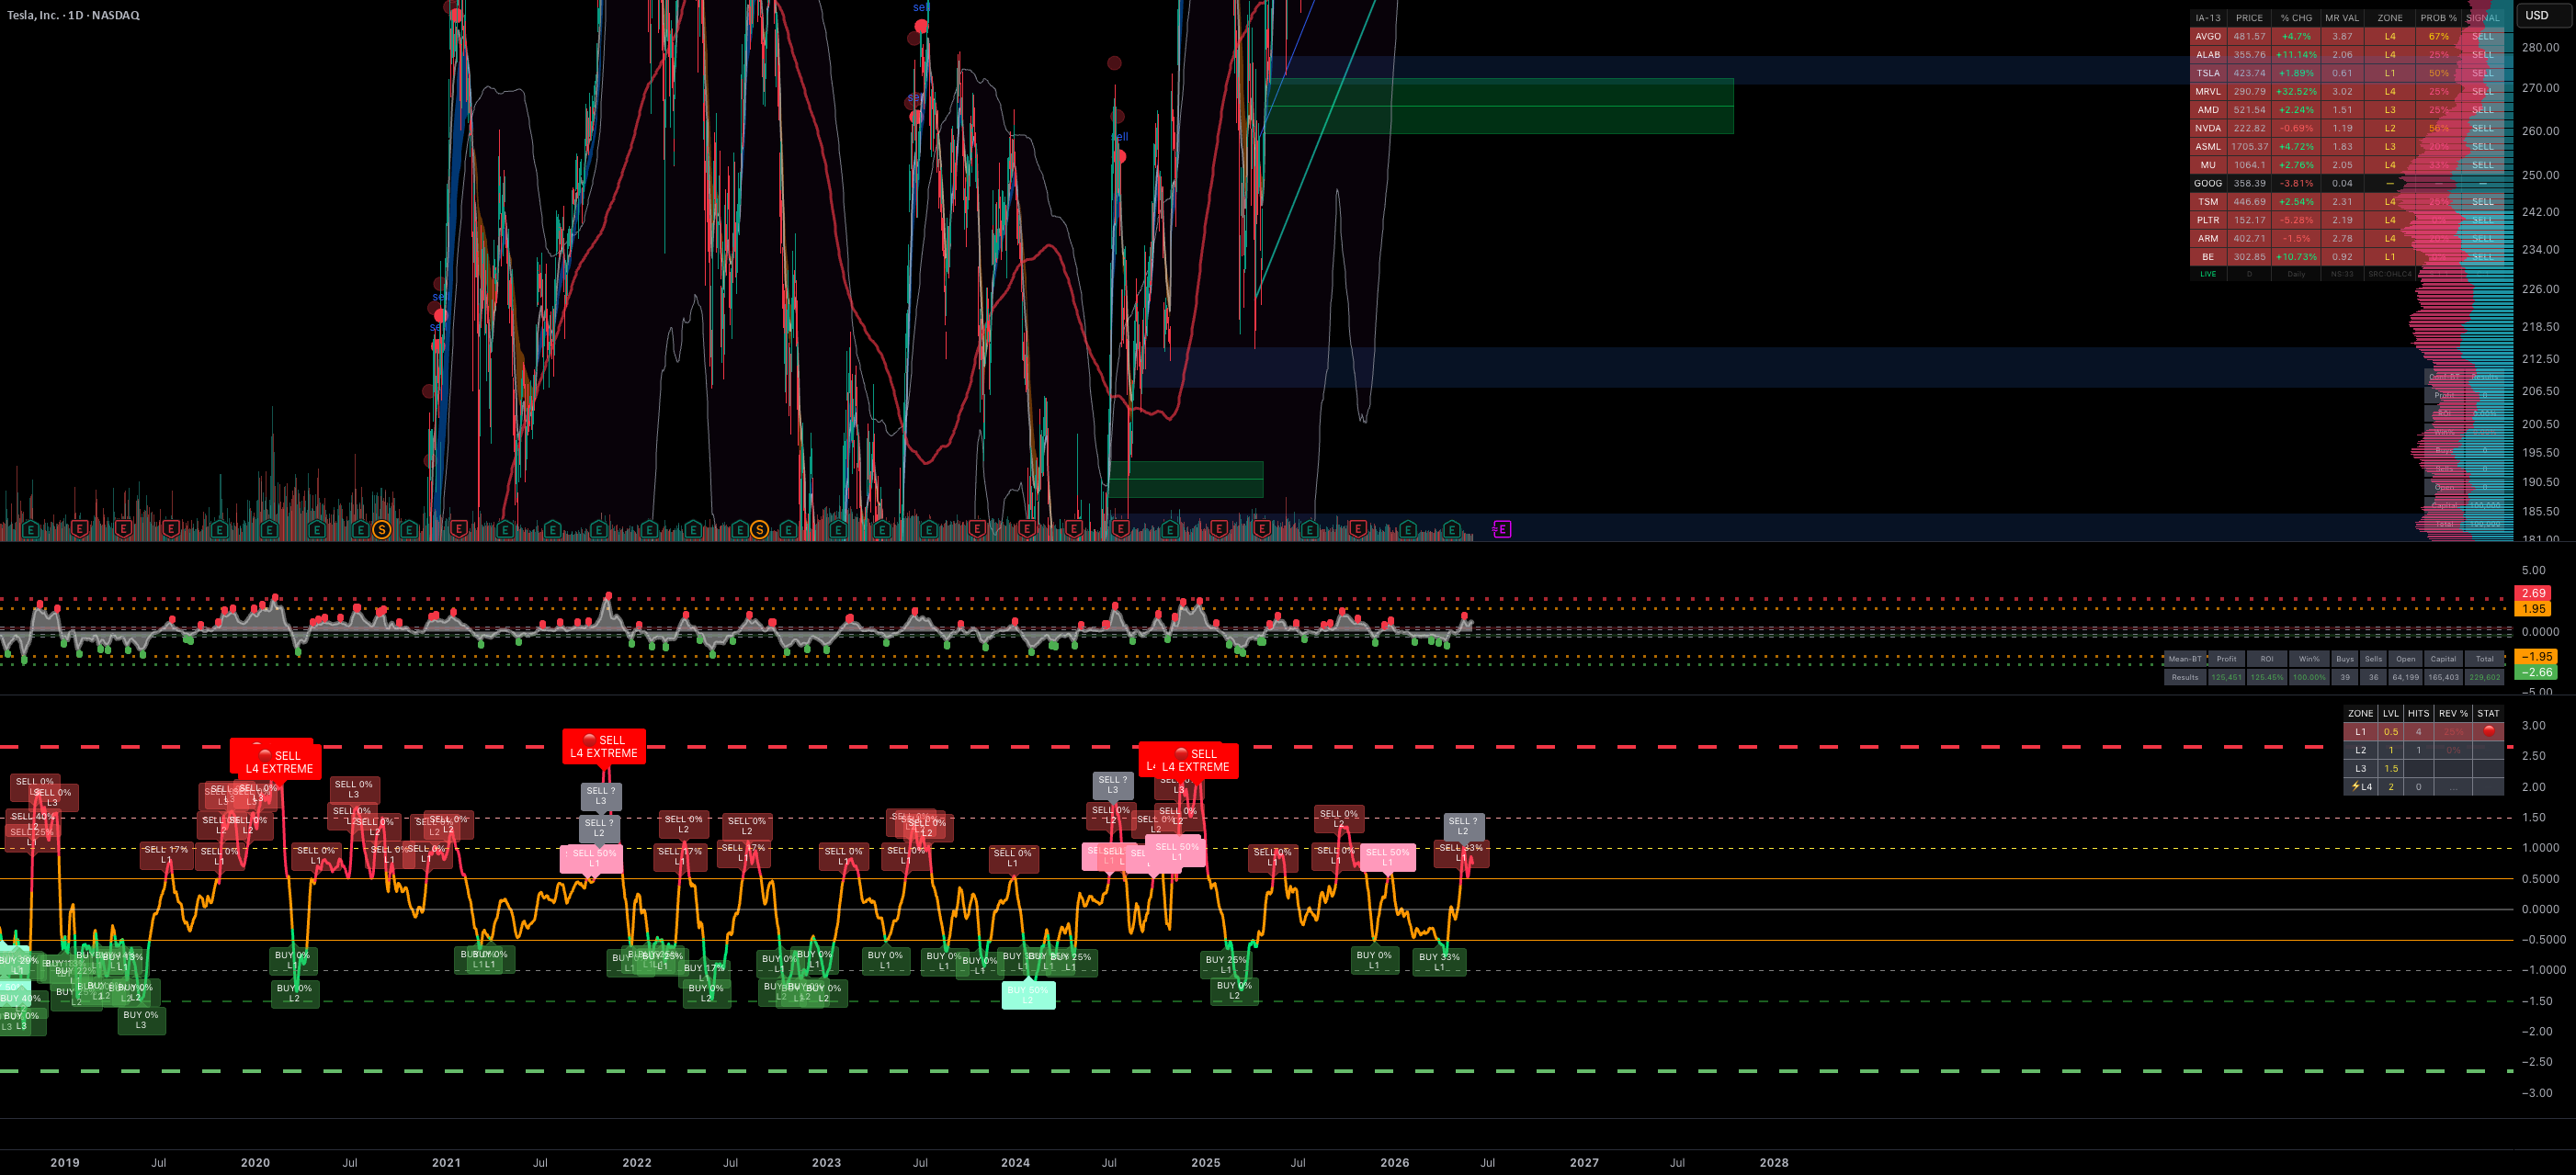Click the red 2.69 oscillator scale label

2534,593
